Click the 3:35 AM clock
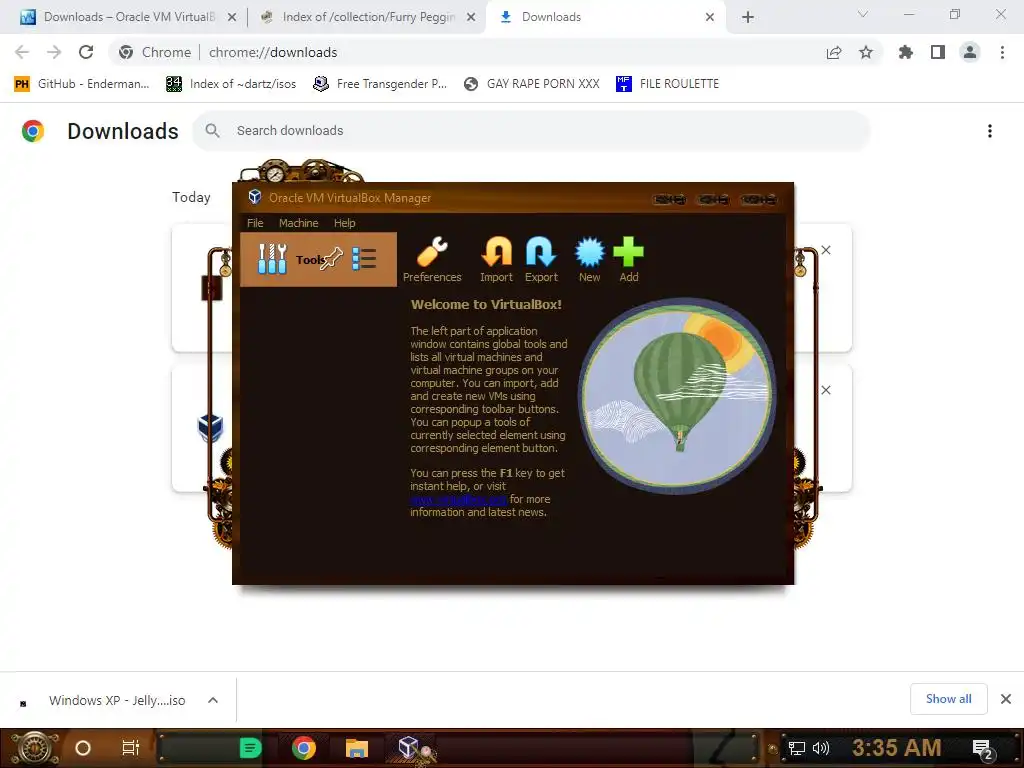 896,748
